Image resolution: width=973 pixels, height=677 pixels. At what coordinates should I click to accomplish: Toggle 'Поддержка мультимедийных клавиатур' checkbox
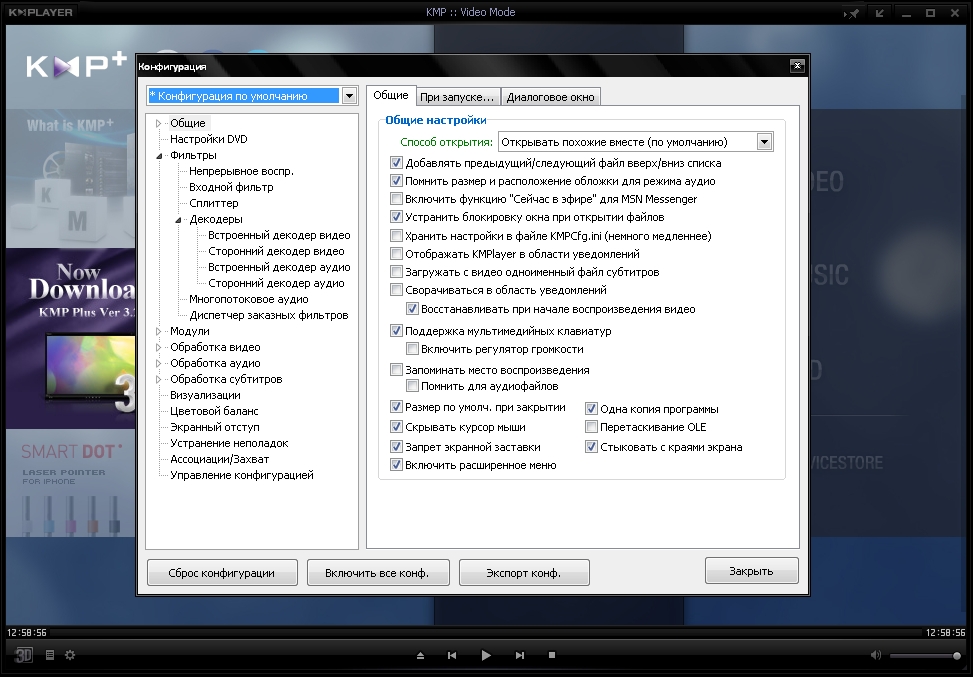396,331
